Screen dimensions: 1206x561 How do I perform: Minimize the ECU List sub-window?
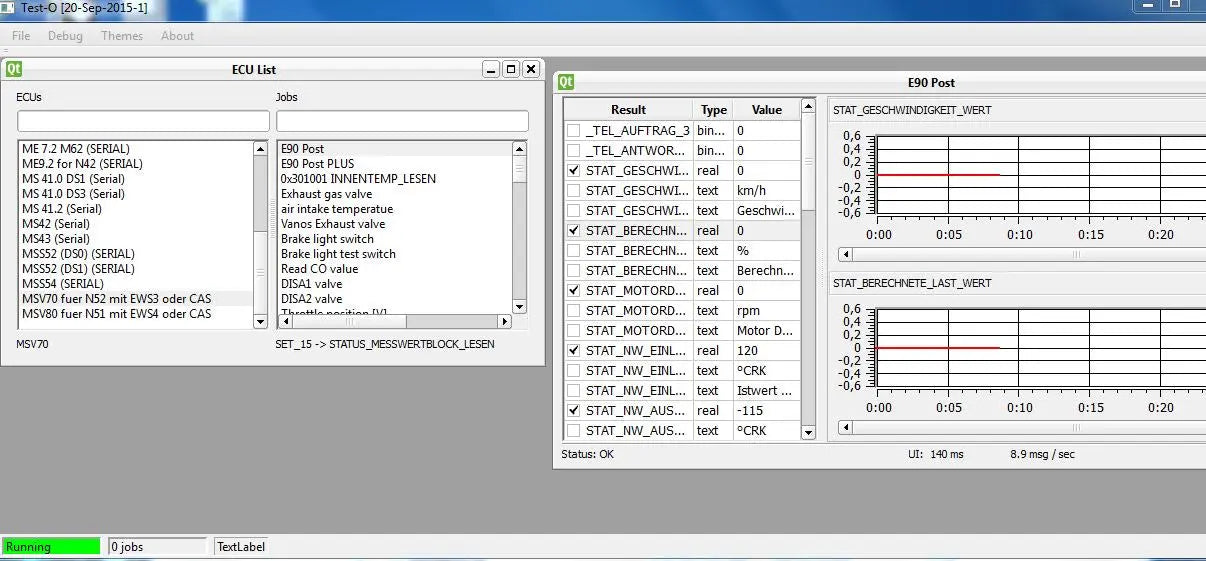491,69
